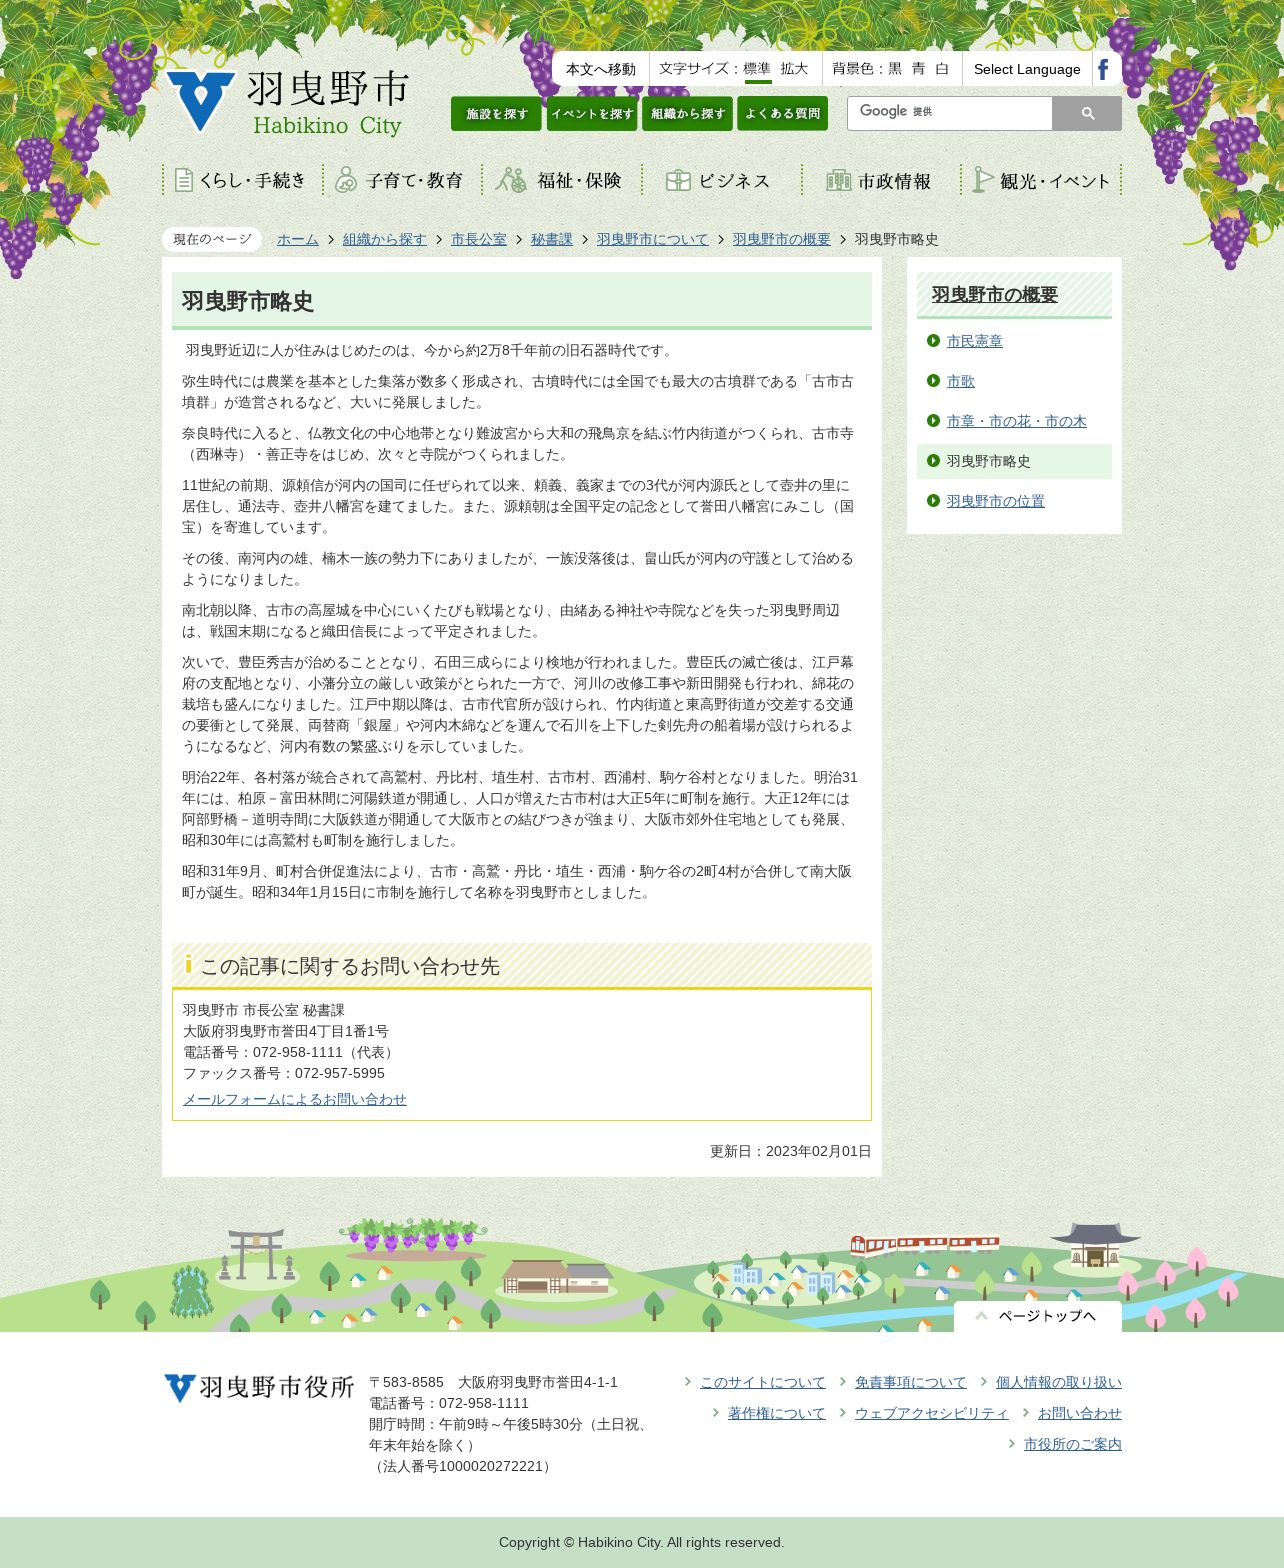Open 著作権について footer link
This screenshot has height=1568, width=1284.
[x=777, y=1413]
